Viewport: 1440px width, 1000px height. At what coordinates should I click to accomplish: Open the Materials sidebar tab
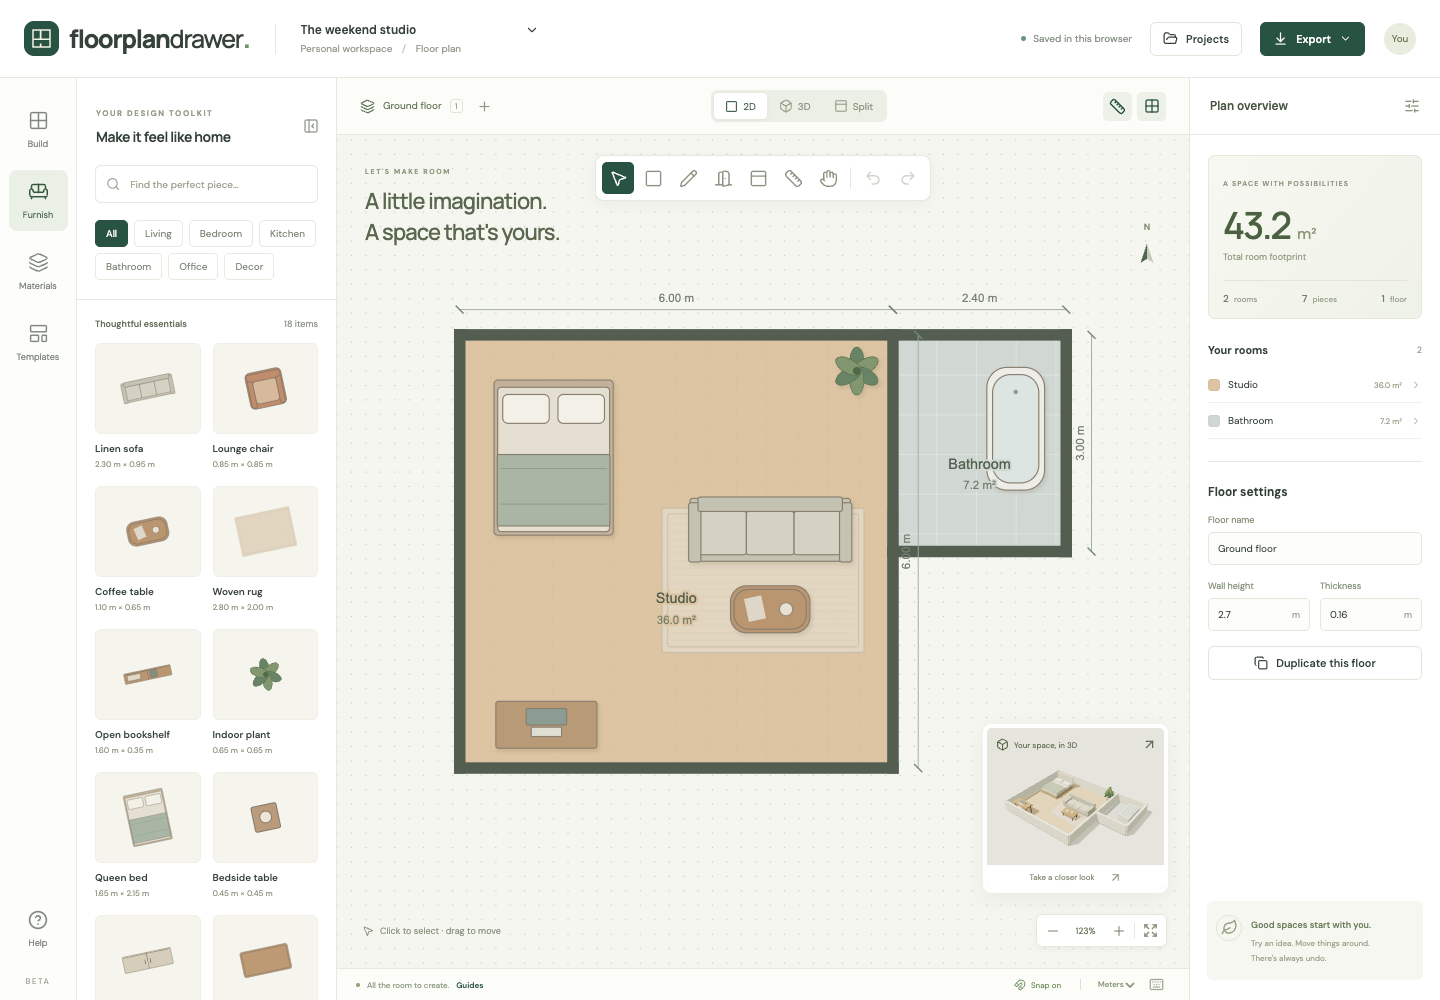click(38, 272)
